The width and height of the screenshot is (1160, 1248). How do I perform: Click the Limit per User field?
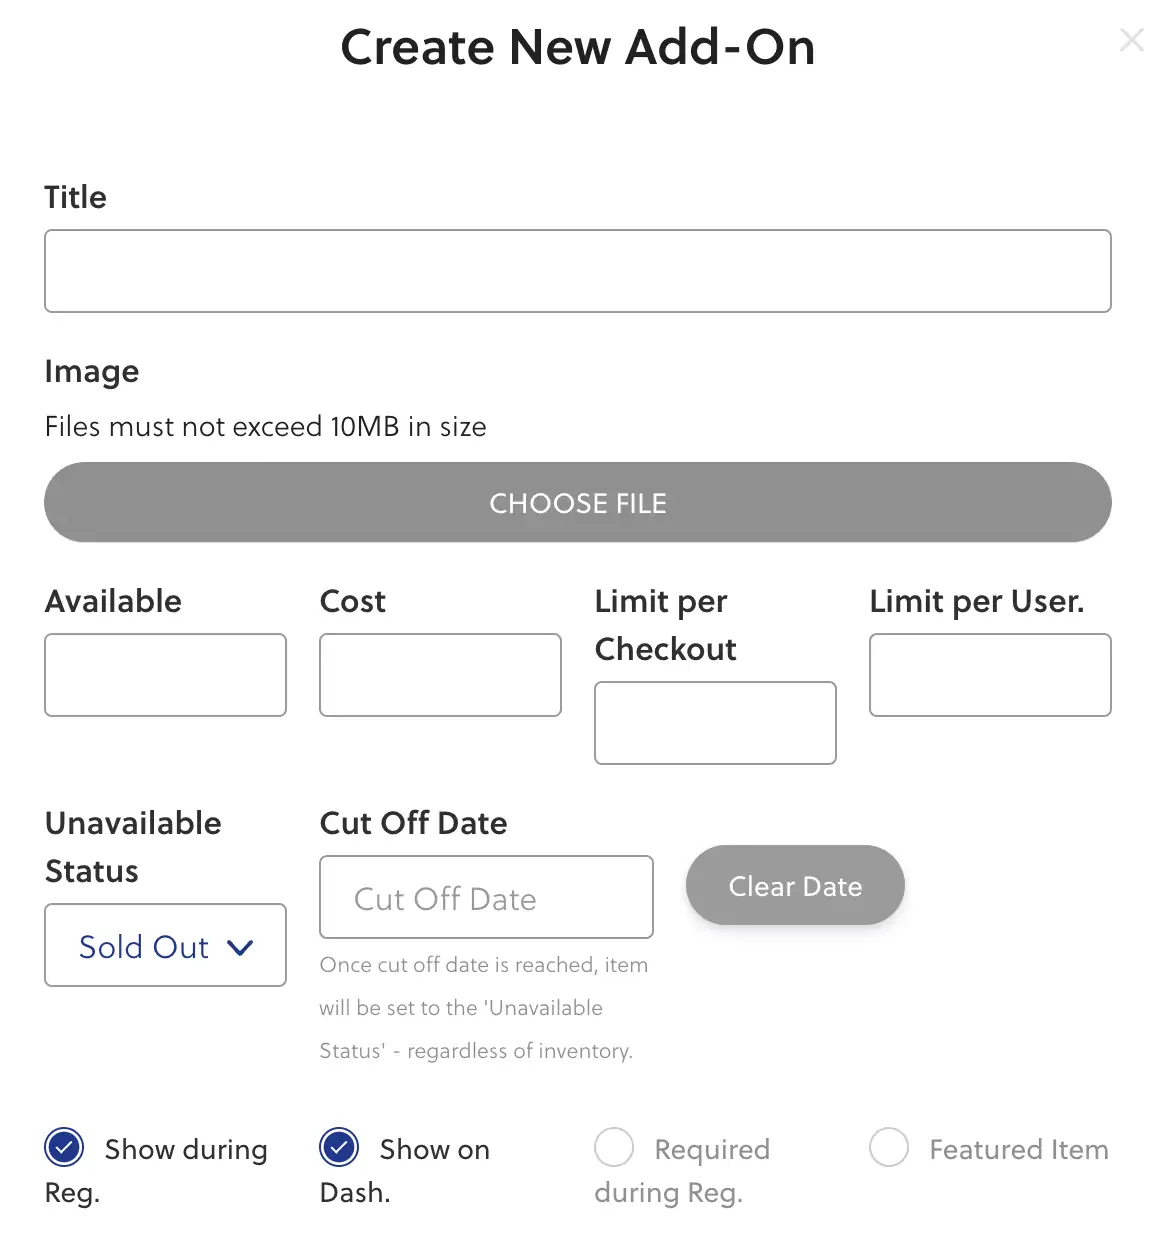point(990,675)
